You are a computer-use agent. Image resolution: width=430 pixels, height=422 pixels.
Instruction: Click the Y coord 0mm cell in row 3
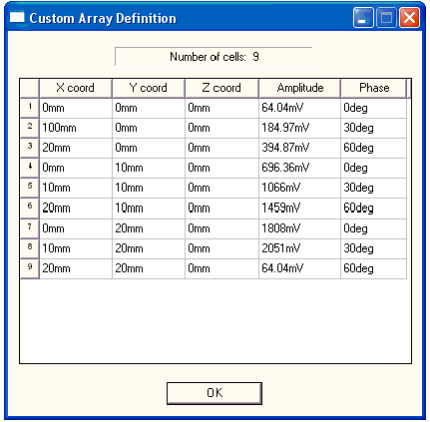click(149, 148)
